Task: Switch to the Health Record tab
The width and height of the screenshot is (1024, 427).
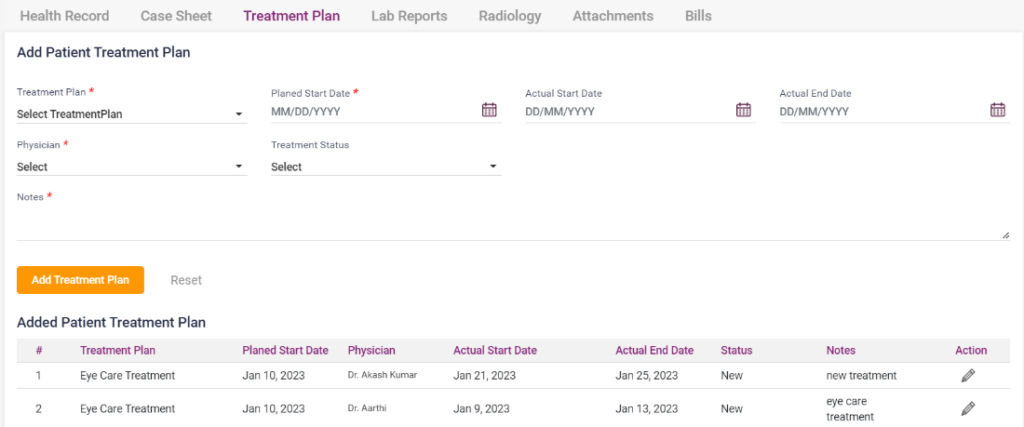Action: pyautogui.click(x=64, y=16)
